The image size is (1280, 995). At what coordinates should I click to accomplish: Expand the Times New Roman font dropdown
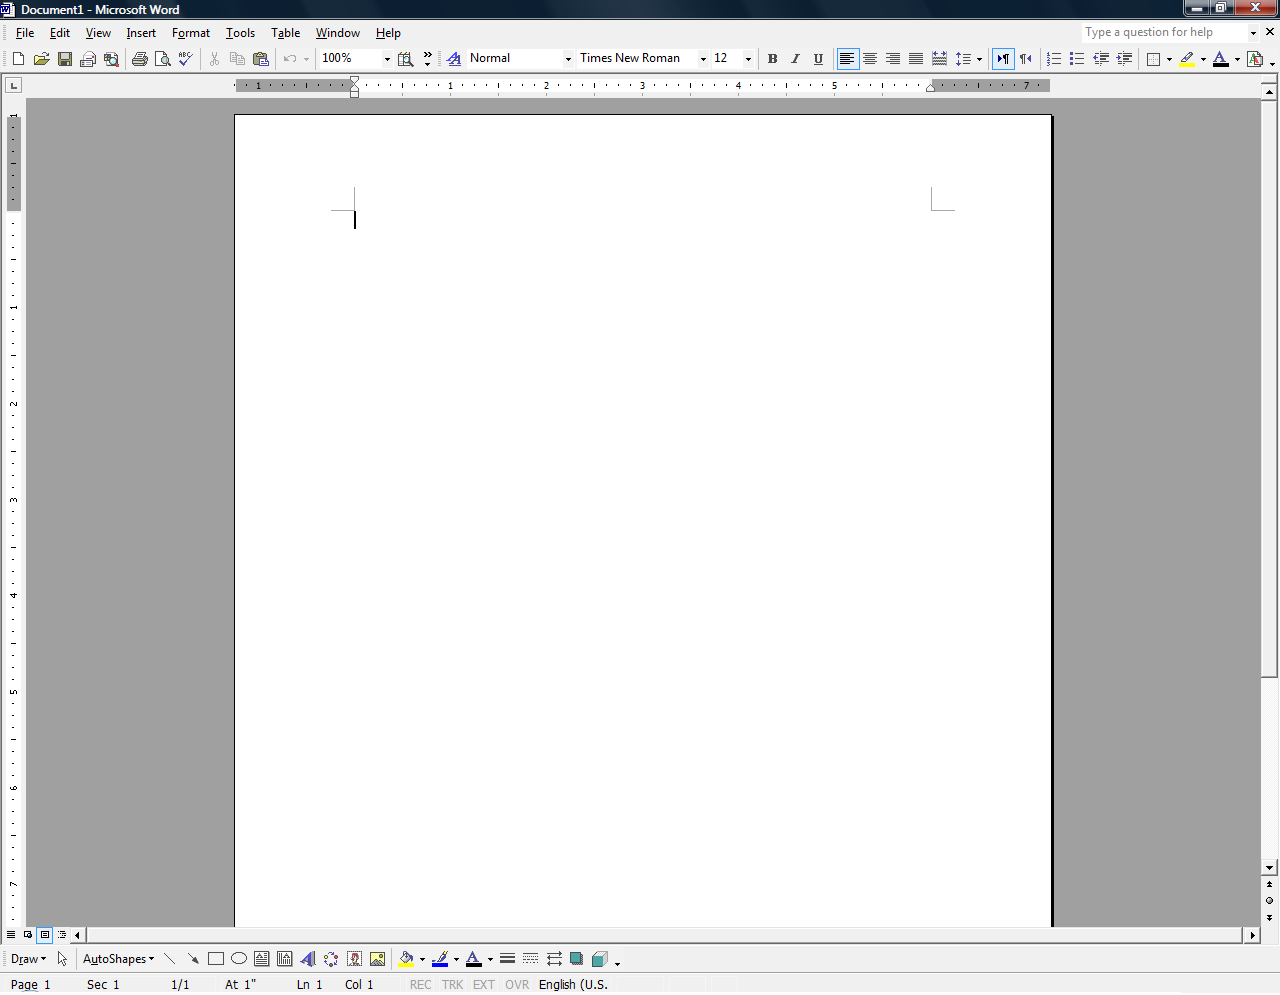pos(703,59)
